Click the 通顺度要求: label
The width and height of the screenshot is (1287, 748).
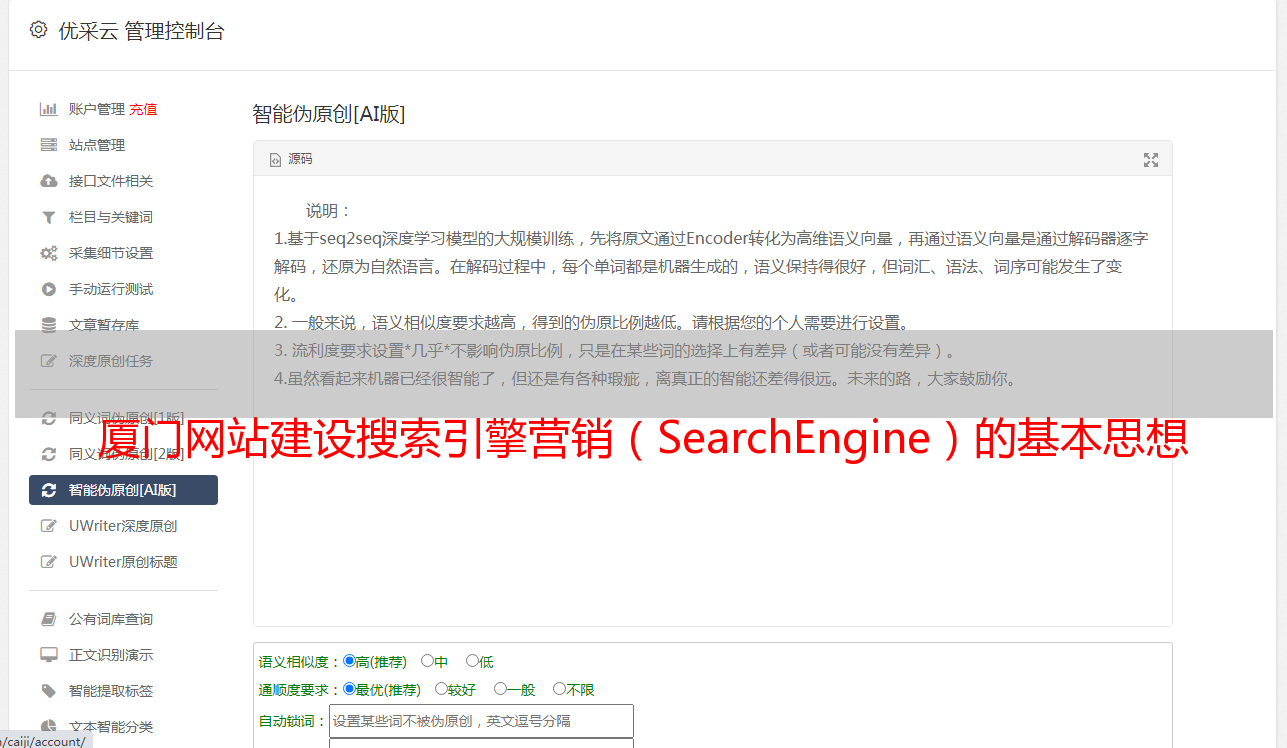[x=300, y=690]
